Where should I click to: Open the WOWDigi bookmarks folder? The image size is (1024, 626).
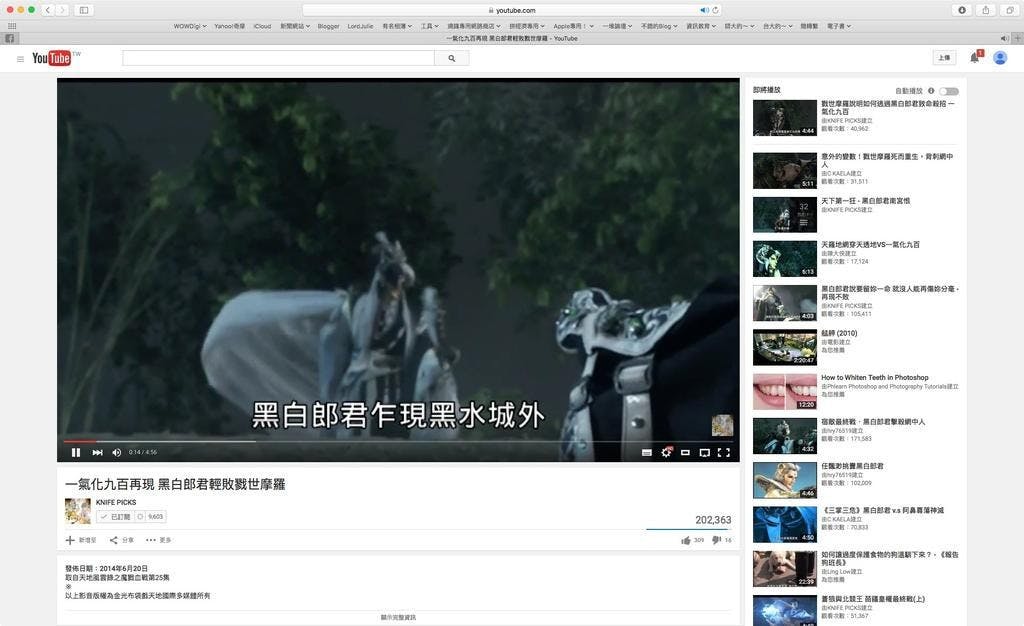tap(190, 26)
